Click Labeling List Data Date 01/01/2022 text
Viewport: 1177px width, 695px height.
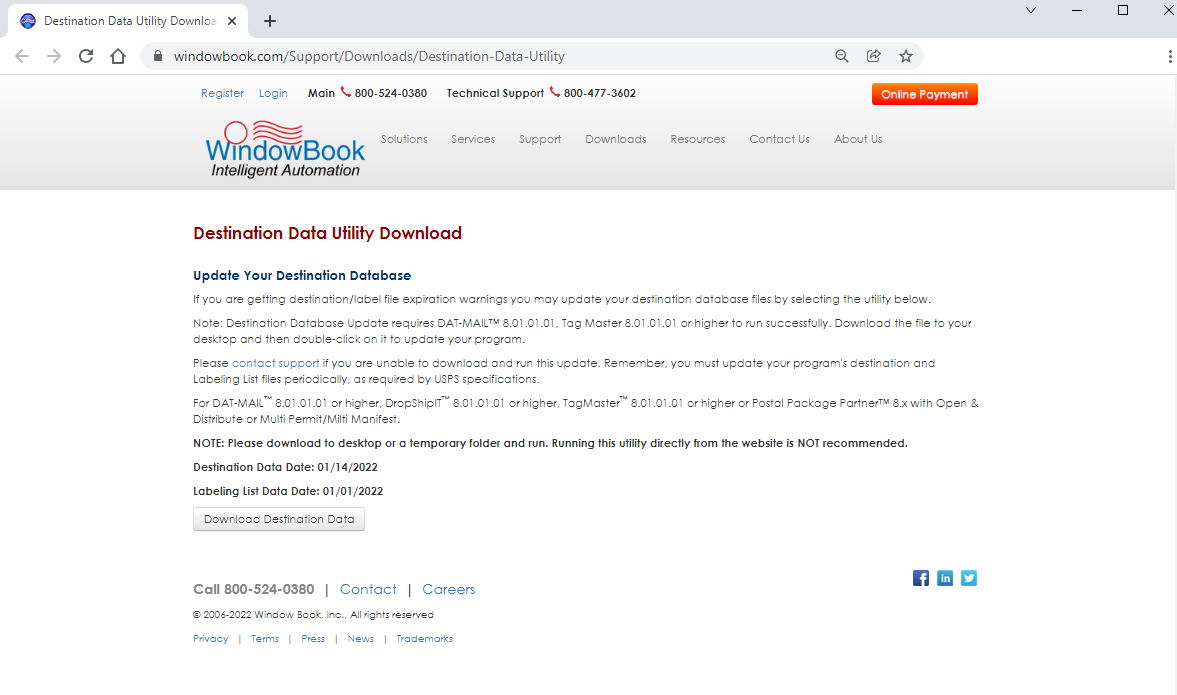[x=288, y=491]
